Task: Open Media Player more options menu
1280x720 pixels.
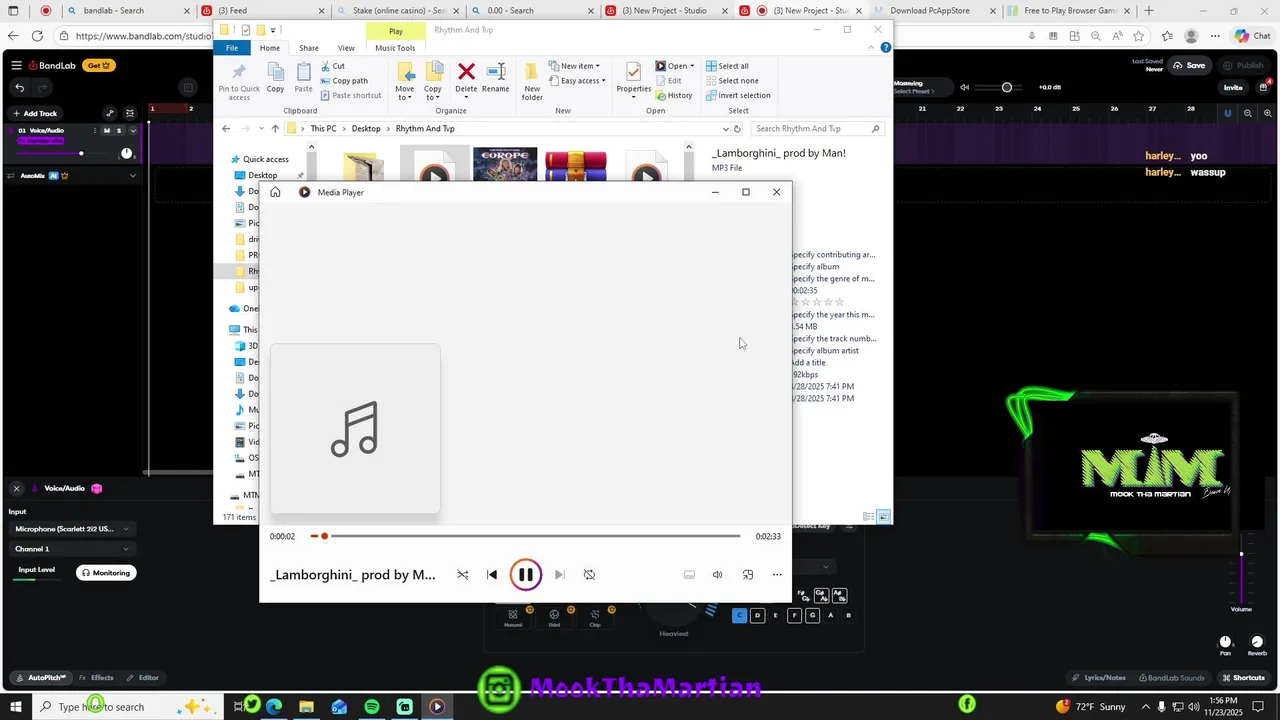Action: (x=777, y=575)
